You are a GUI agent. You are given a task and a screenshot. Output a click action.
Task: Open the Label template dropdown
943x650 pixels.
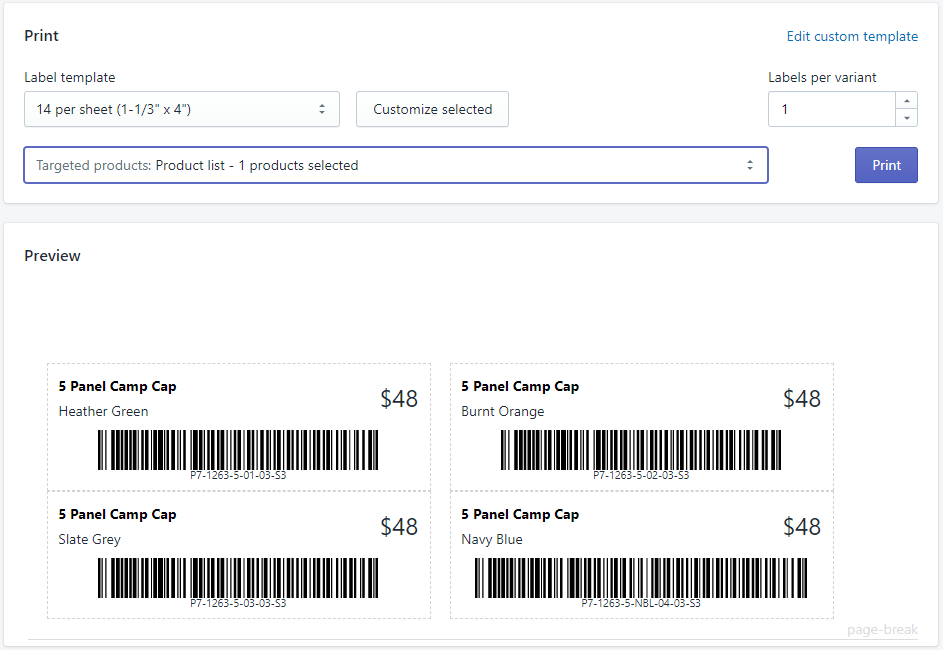[x=182, y=109]
